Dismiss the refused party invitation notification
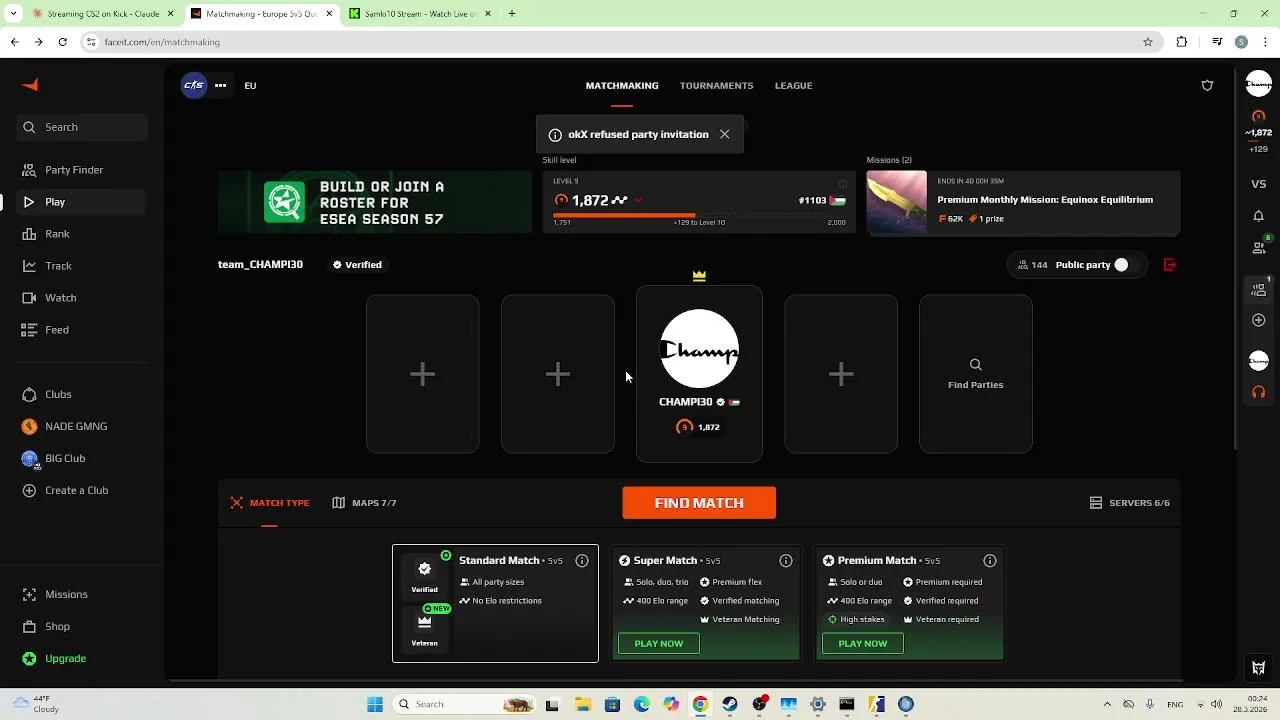The height and width of the screenshot is (720, 1280). point(724,134)
